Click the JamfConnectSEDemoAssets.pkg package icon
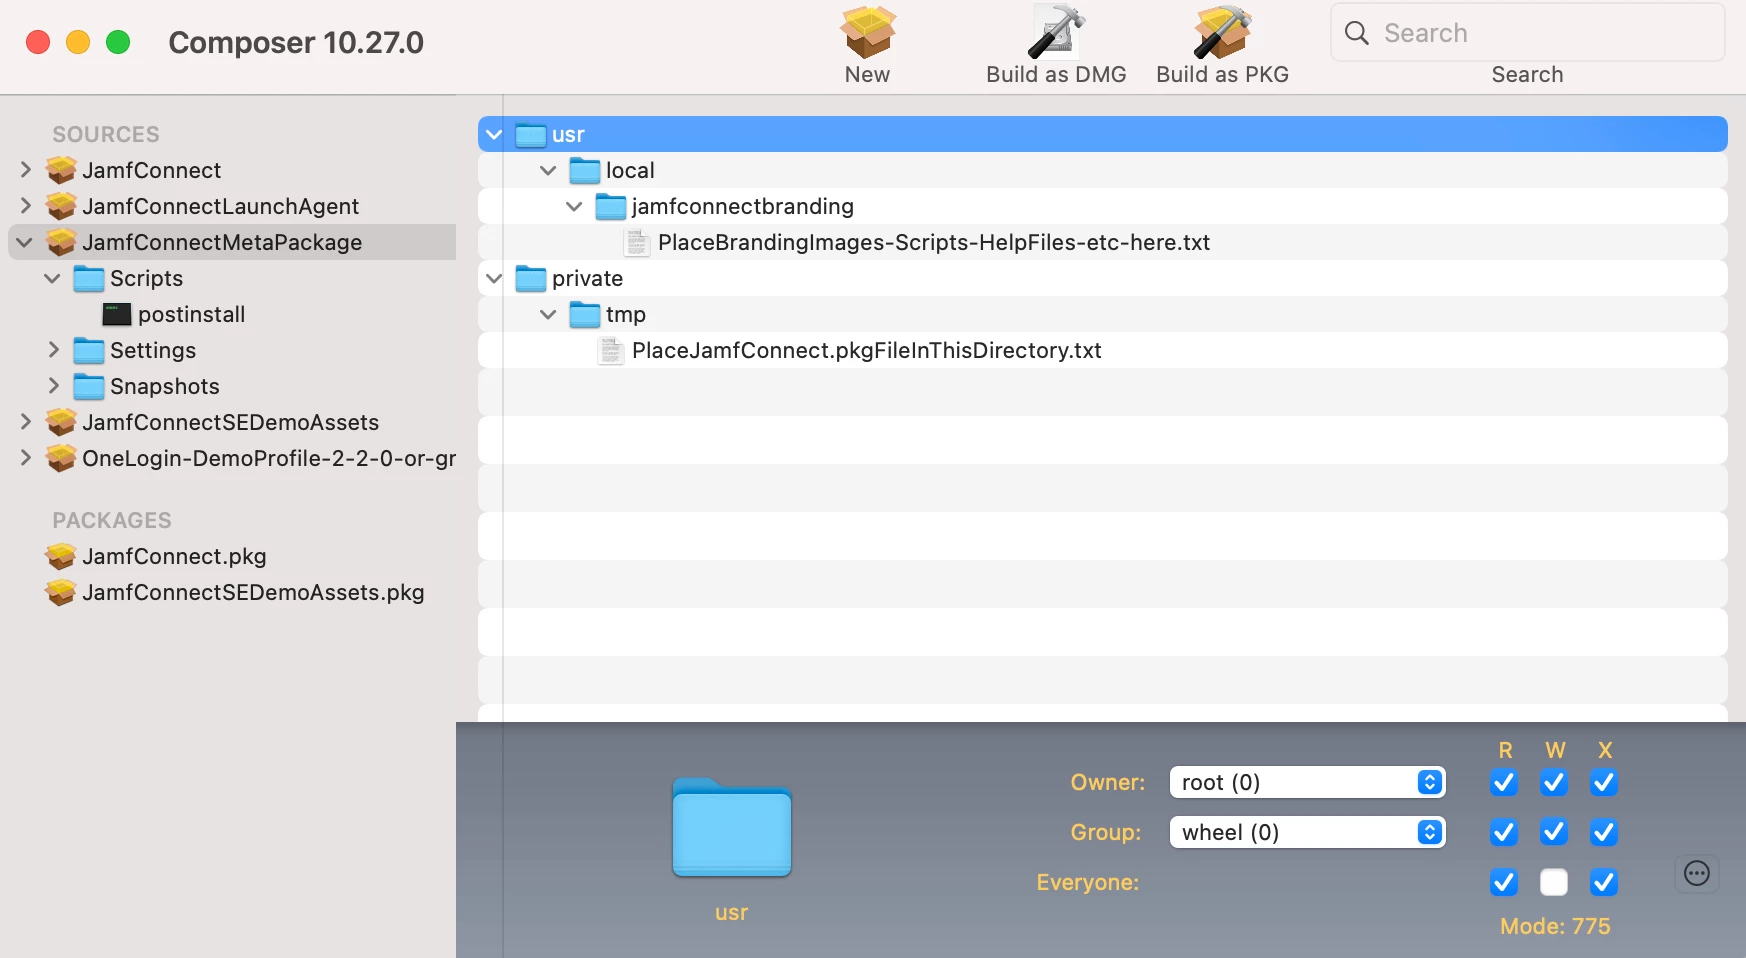This screenshot has height=958, width=1746. click(x=61, y=592)
